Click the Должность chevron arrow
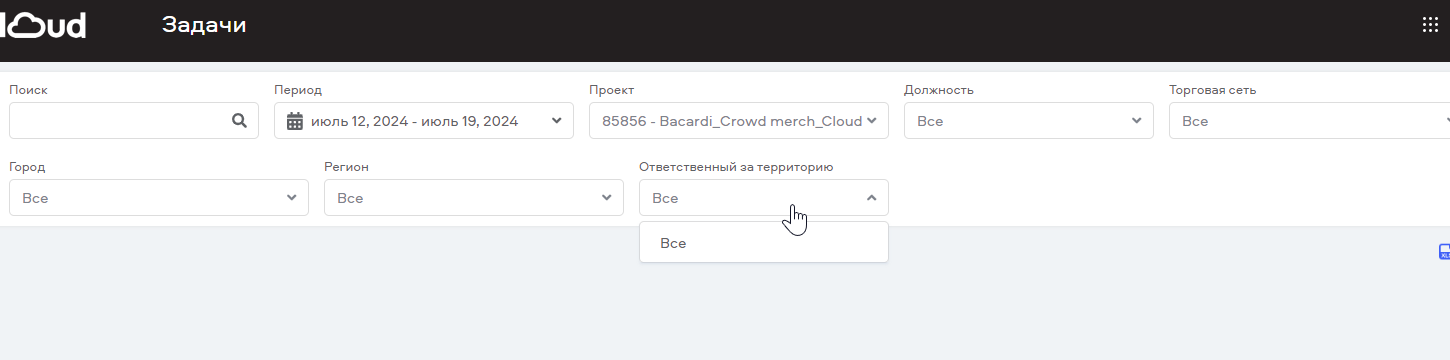1450x360 pixels. (1137, 121)
